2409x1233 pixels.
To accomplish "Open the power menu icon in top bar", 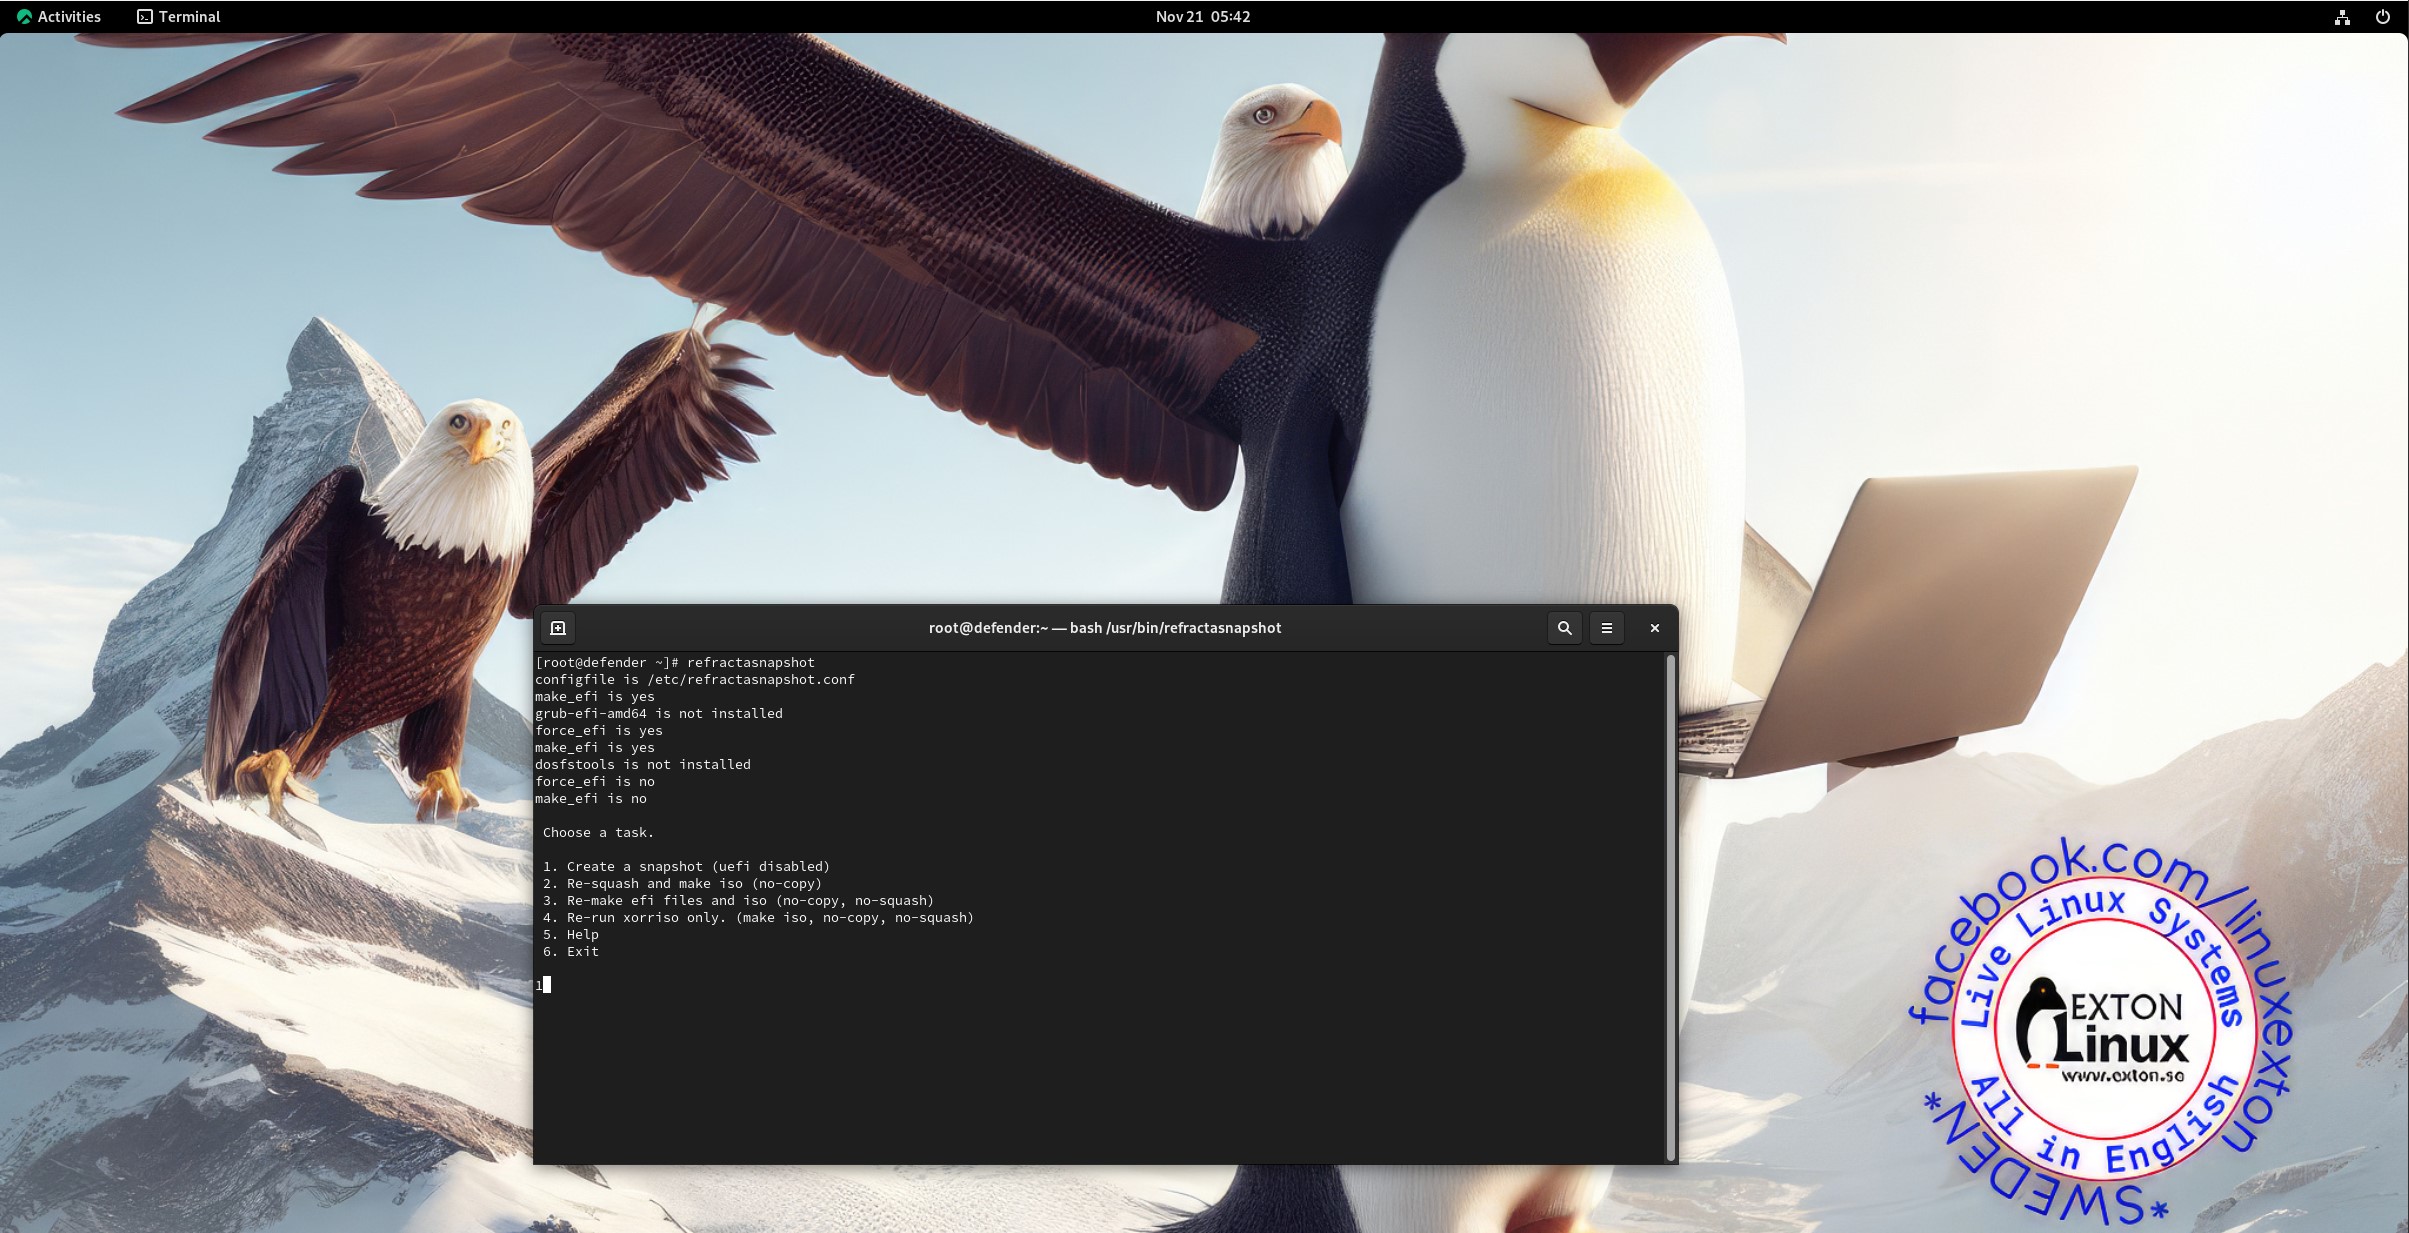I will point(2383,17).
